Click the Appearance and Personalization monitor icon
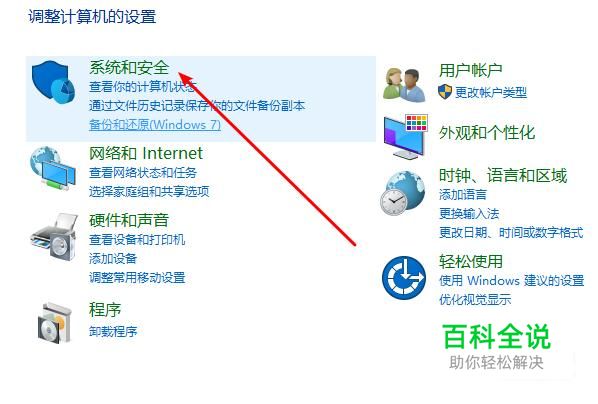The height and width of the screenshot is (404, 598). [405, 136]
